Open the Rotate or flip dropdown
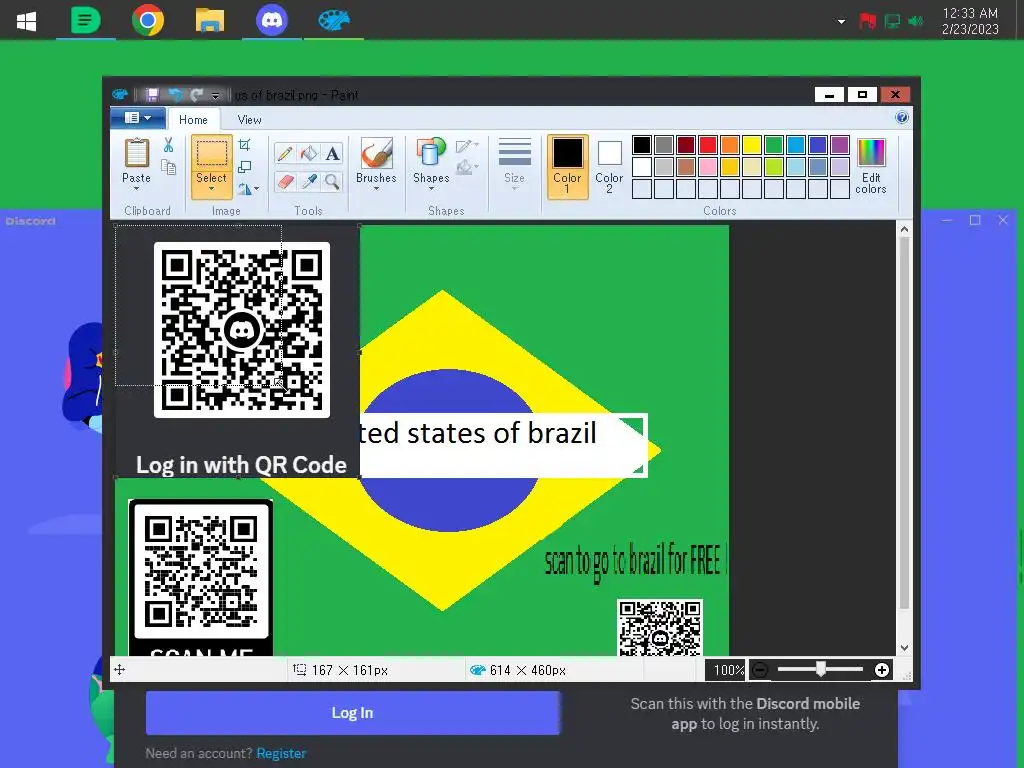 [248, 189]
